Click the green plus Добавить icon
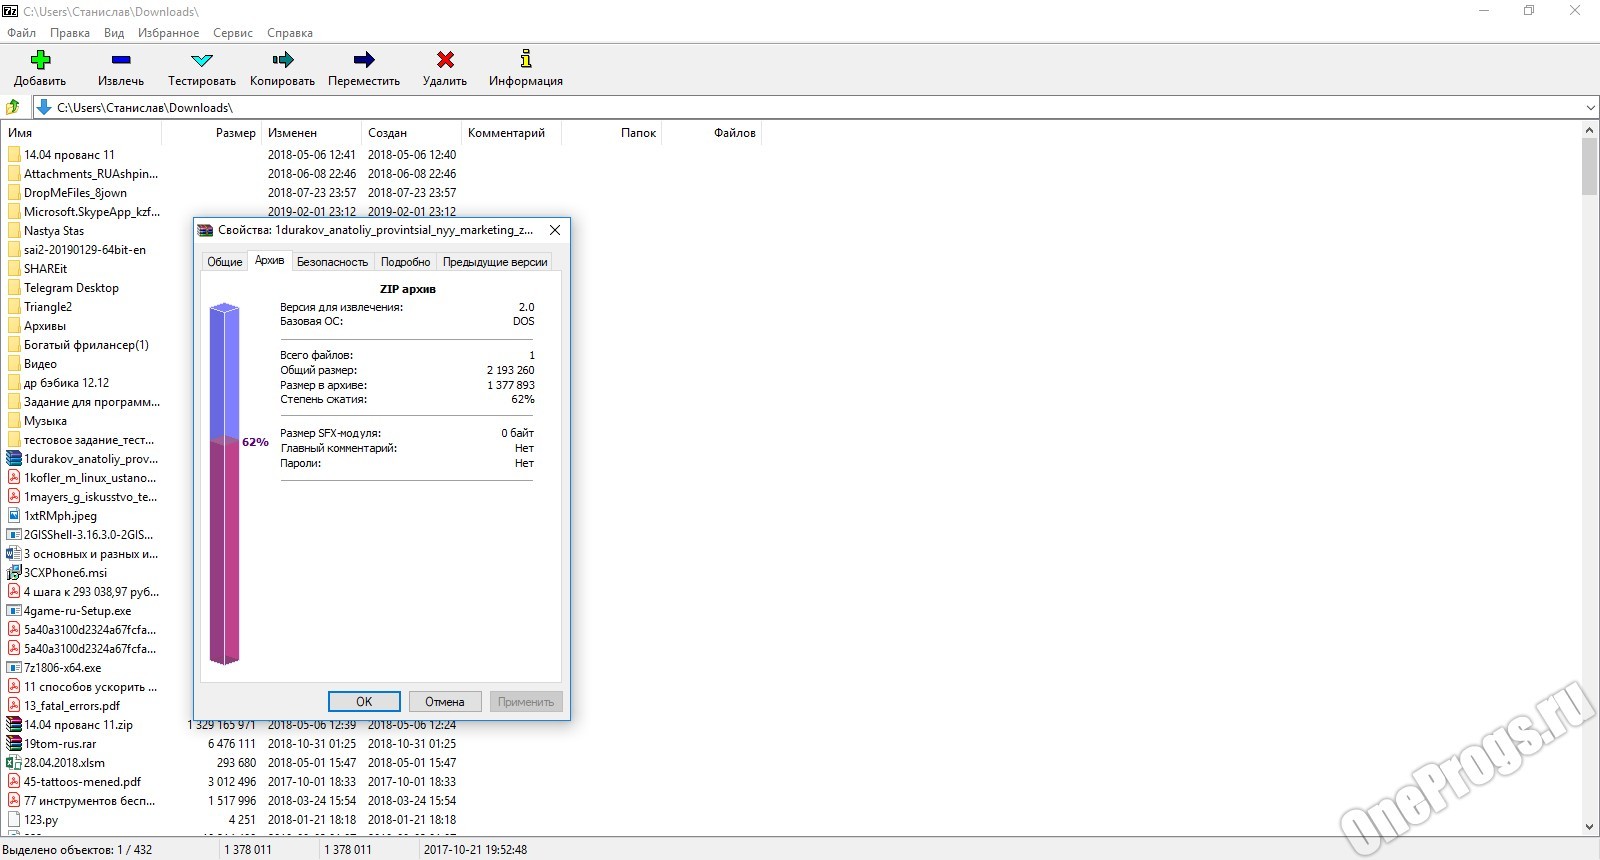1600x860 pixels. click(40, 60)
